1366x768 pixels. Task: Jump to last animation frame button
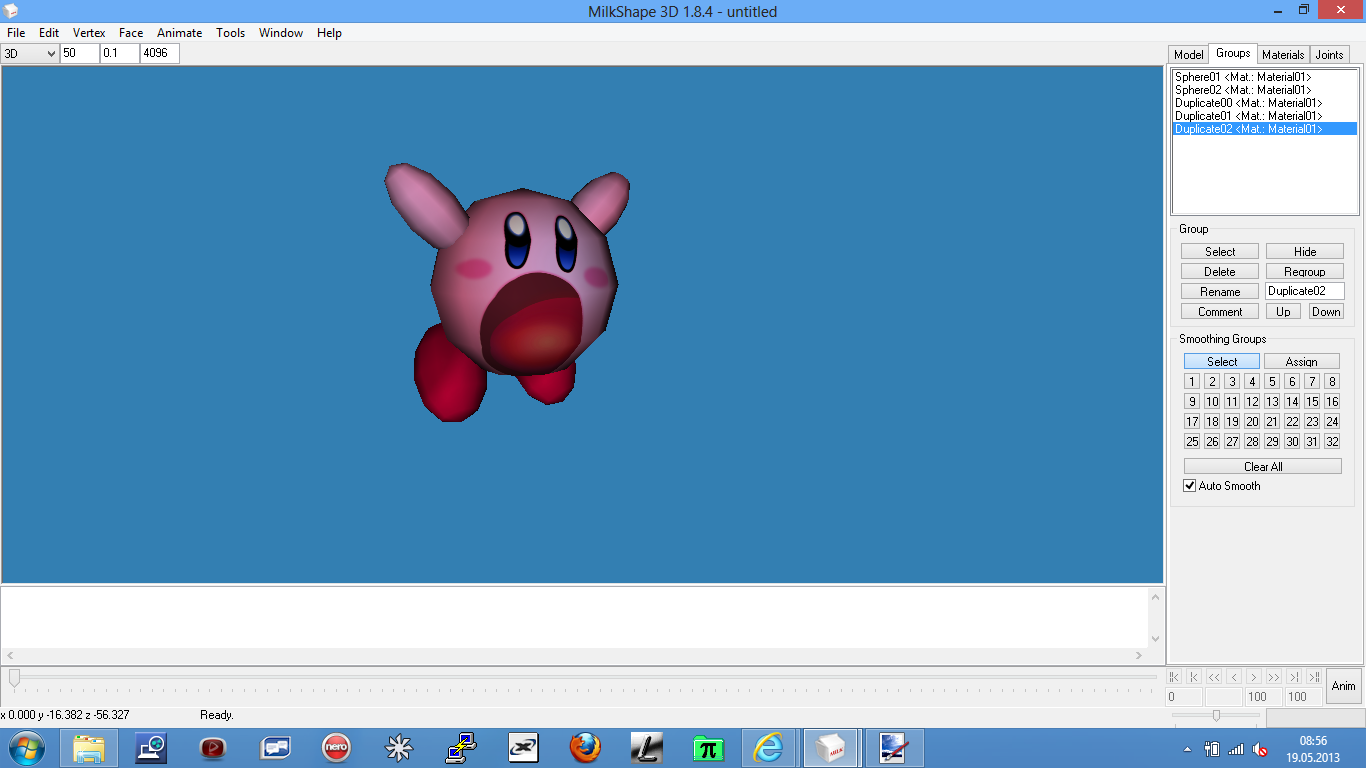point(1314,677)
